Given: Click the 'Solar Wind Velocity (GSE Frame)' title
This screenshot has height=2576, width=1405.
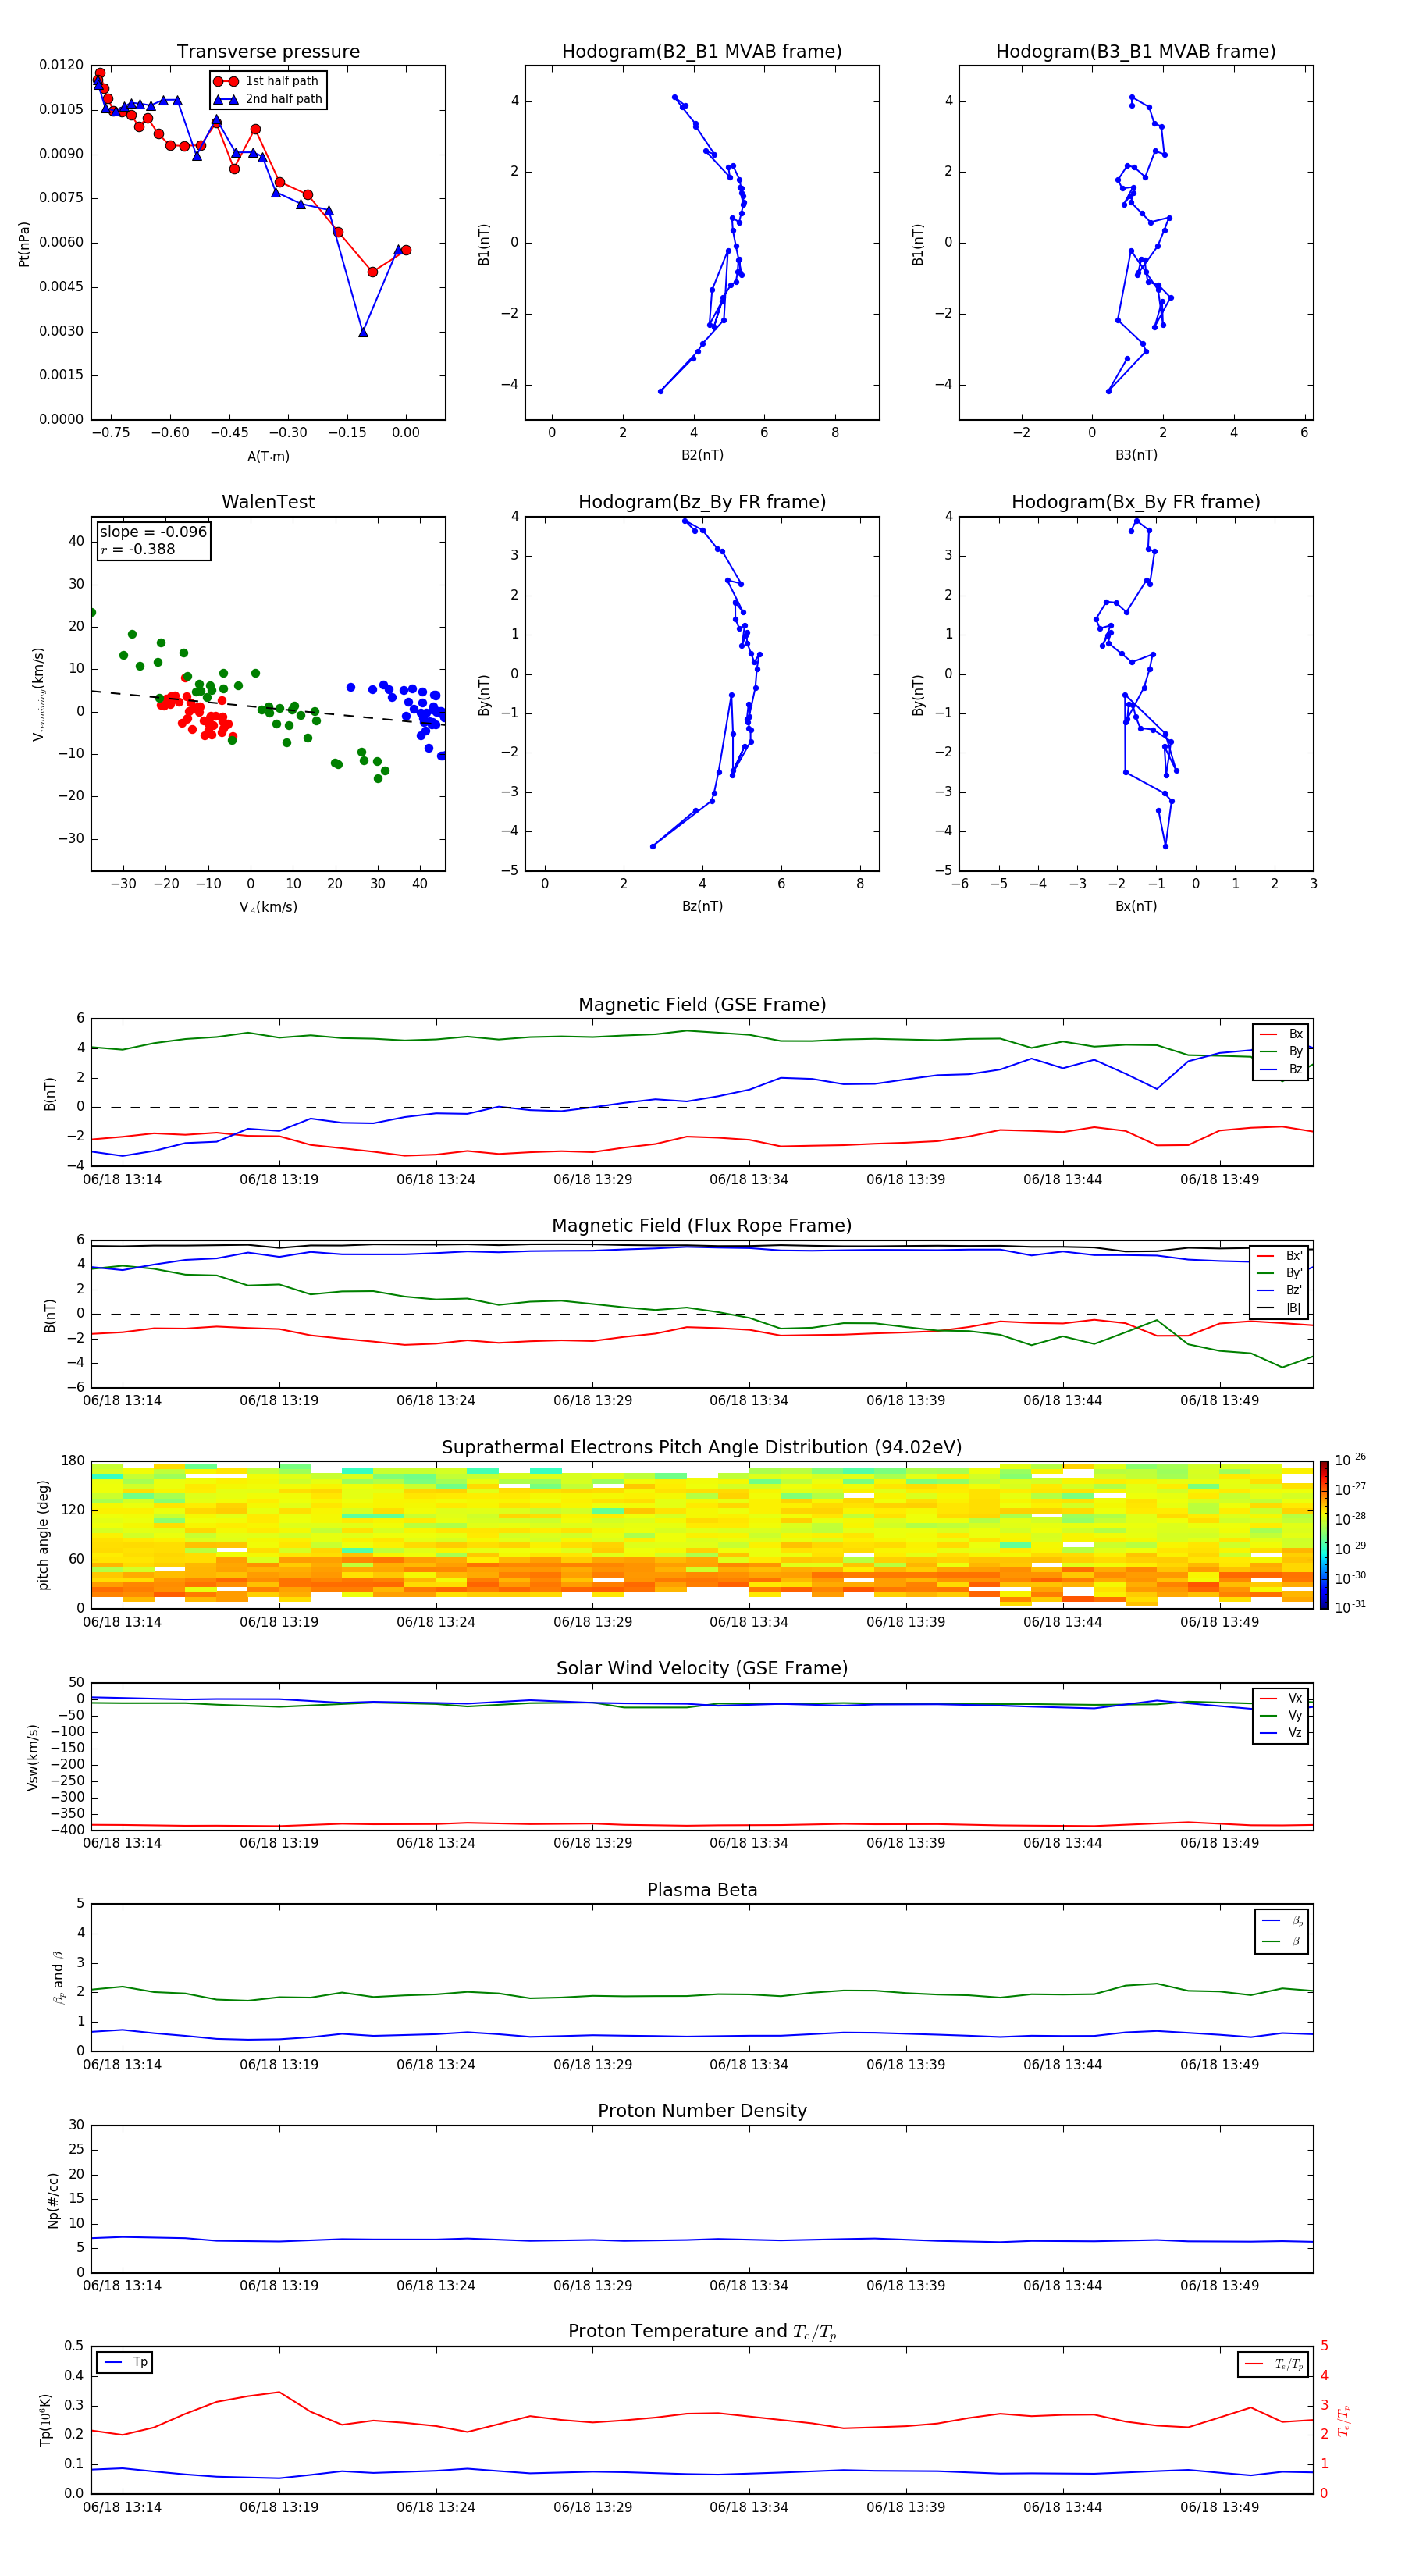Looking at the screenshot, I should [702, 1668].
